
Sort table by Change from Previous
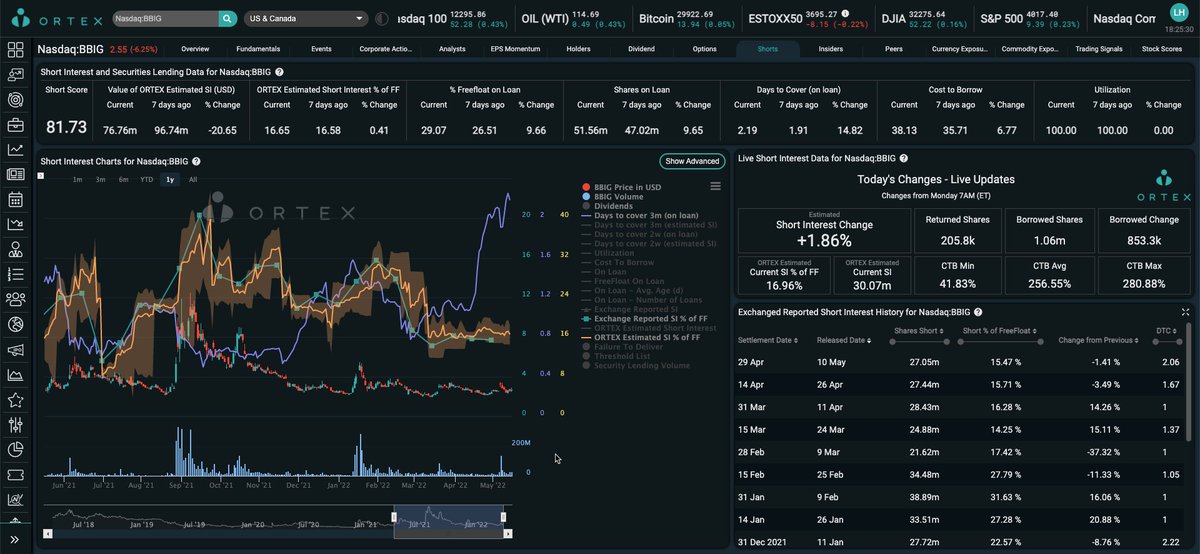[1099, 340]
